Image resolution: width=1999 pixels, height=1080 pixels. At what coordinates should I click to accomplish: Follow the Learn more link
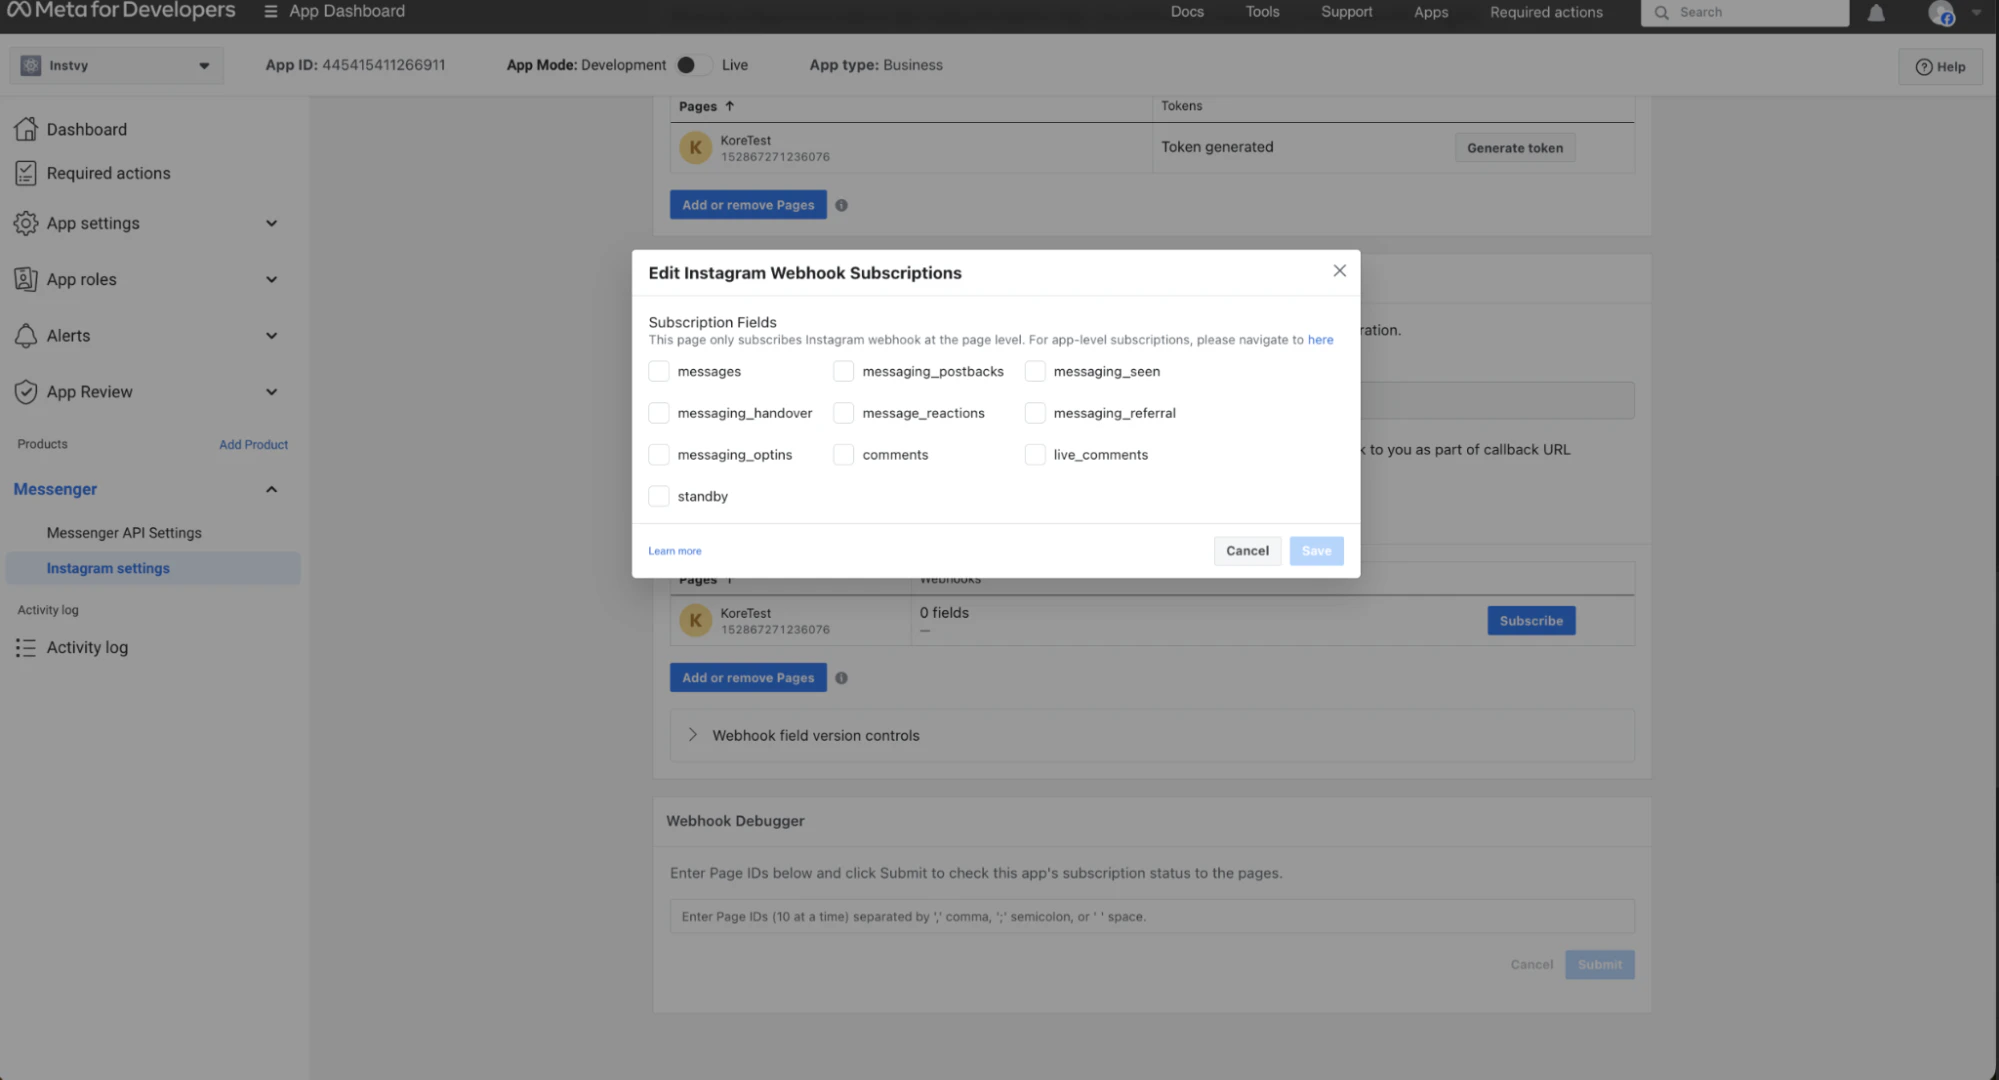pyautogui.click(x=674, y=551)
